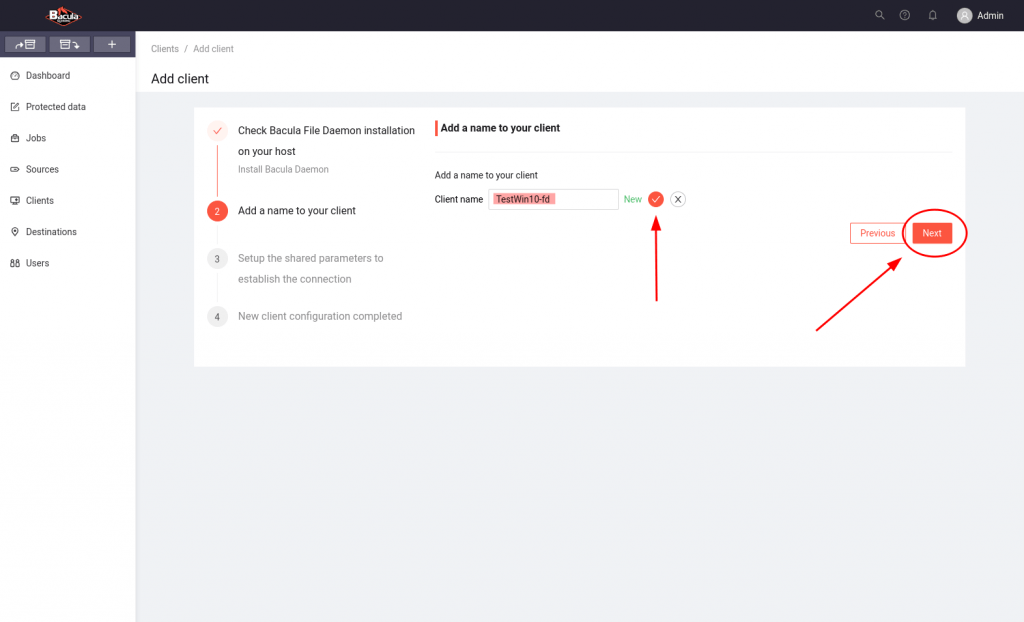Open Protected data in the sidebar
This screenshot has height=622, width=1024.
55,107
